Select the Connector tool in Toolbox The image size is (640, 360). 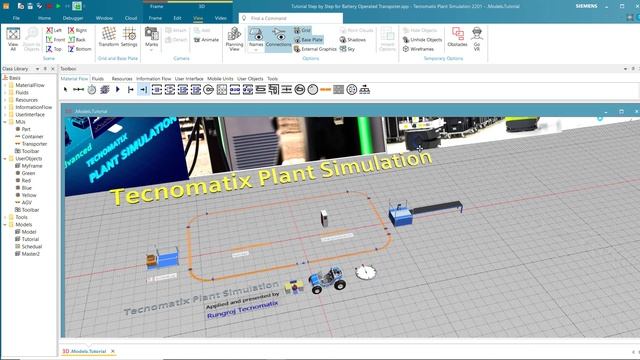pos(78,89)
